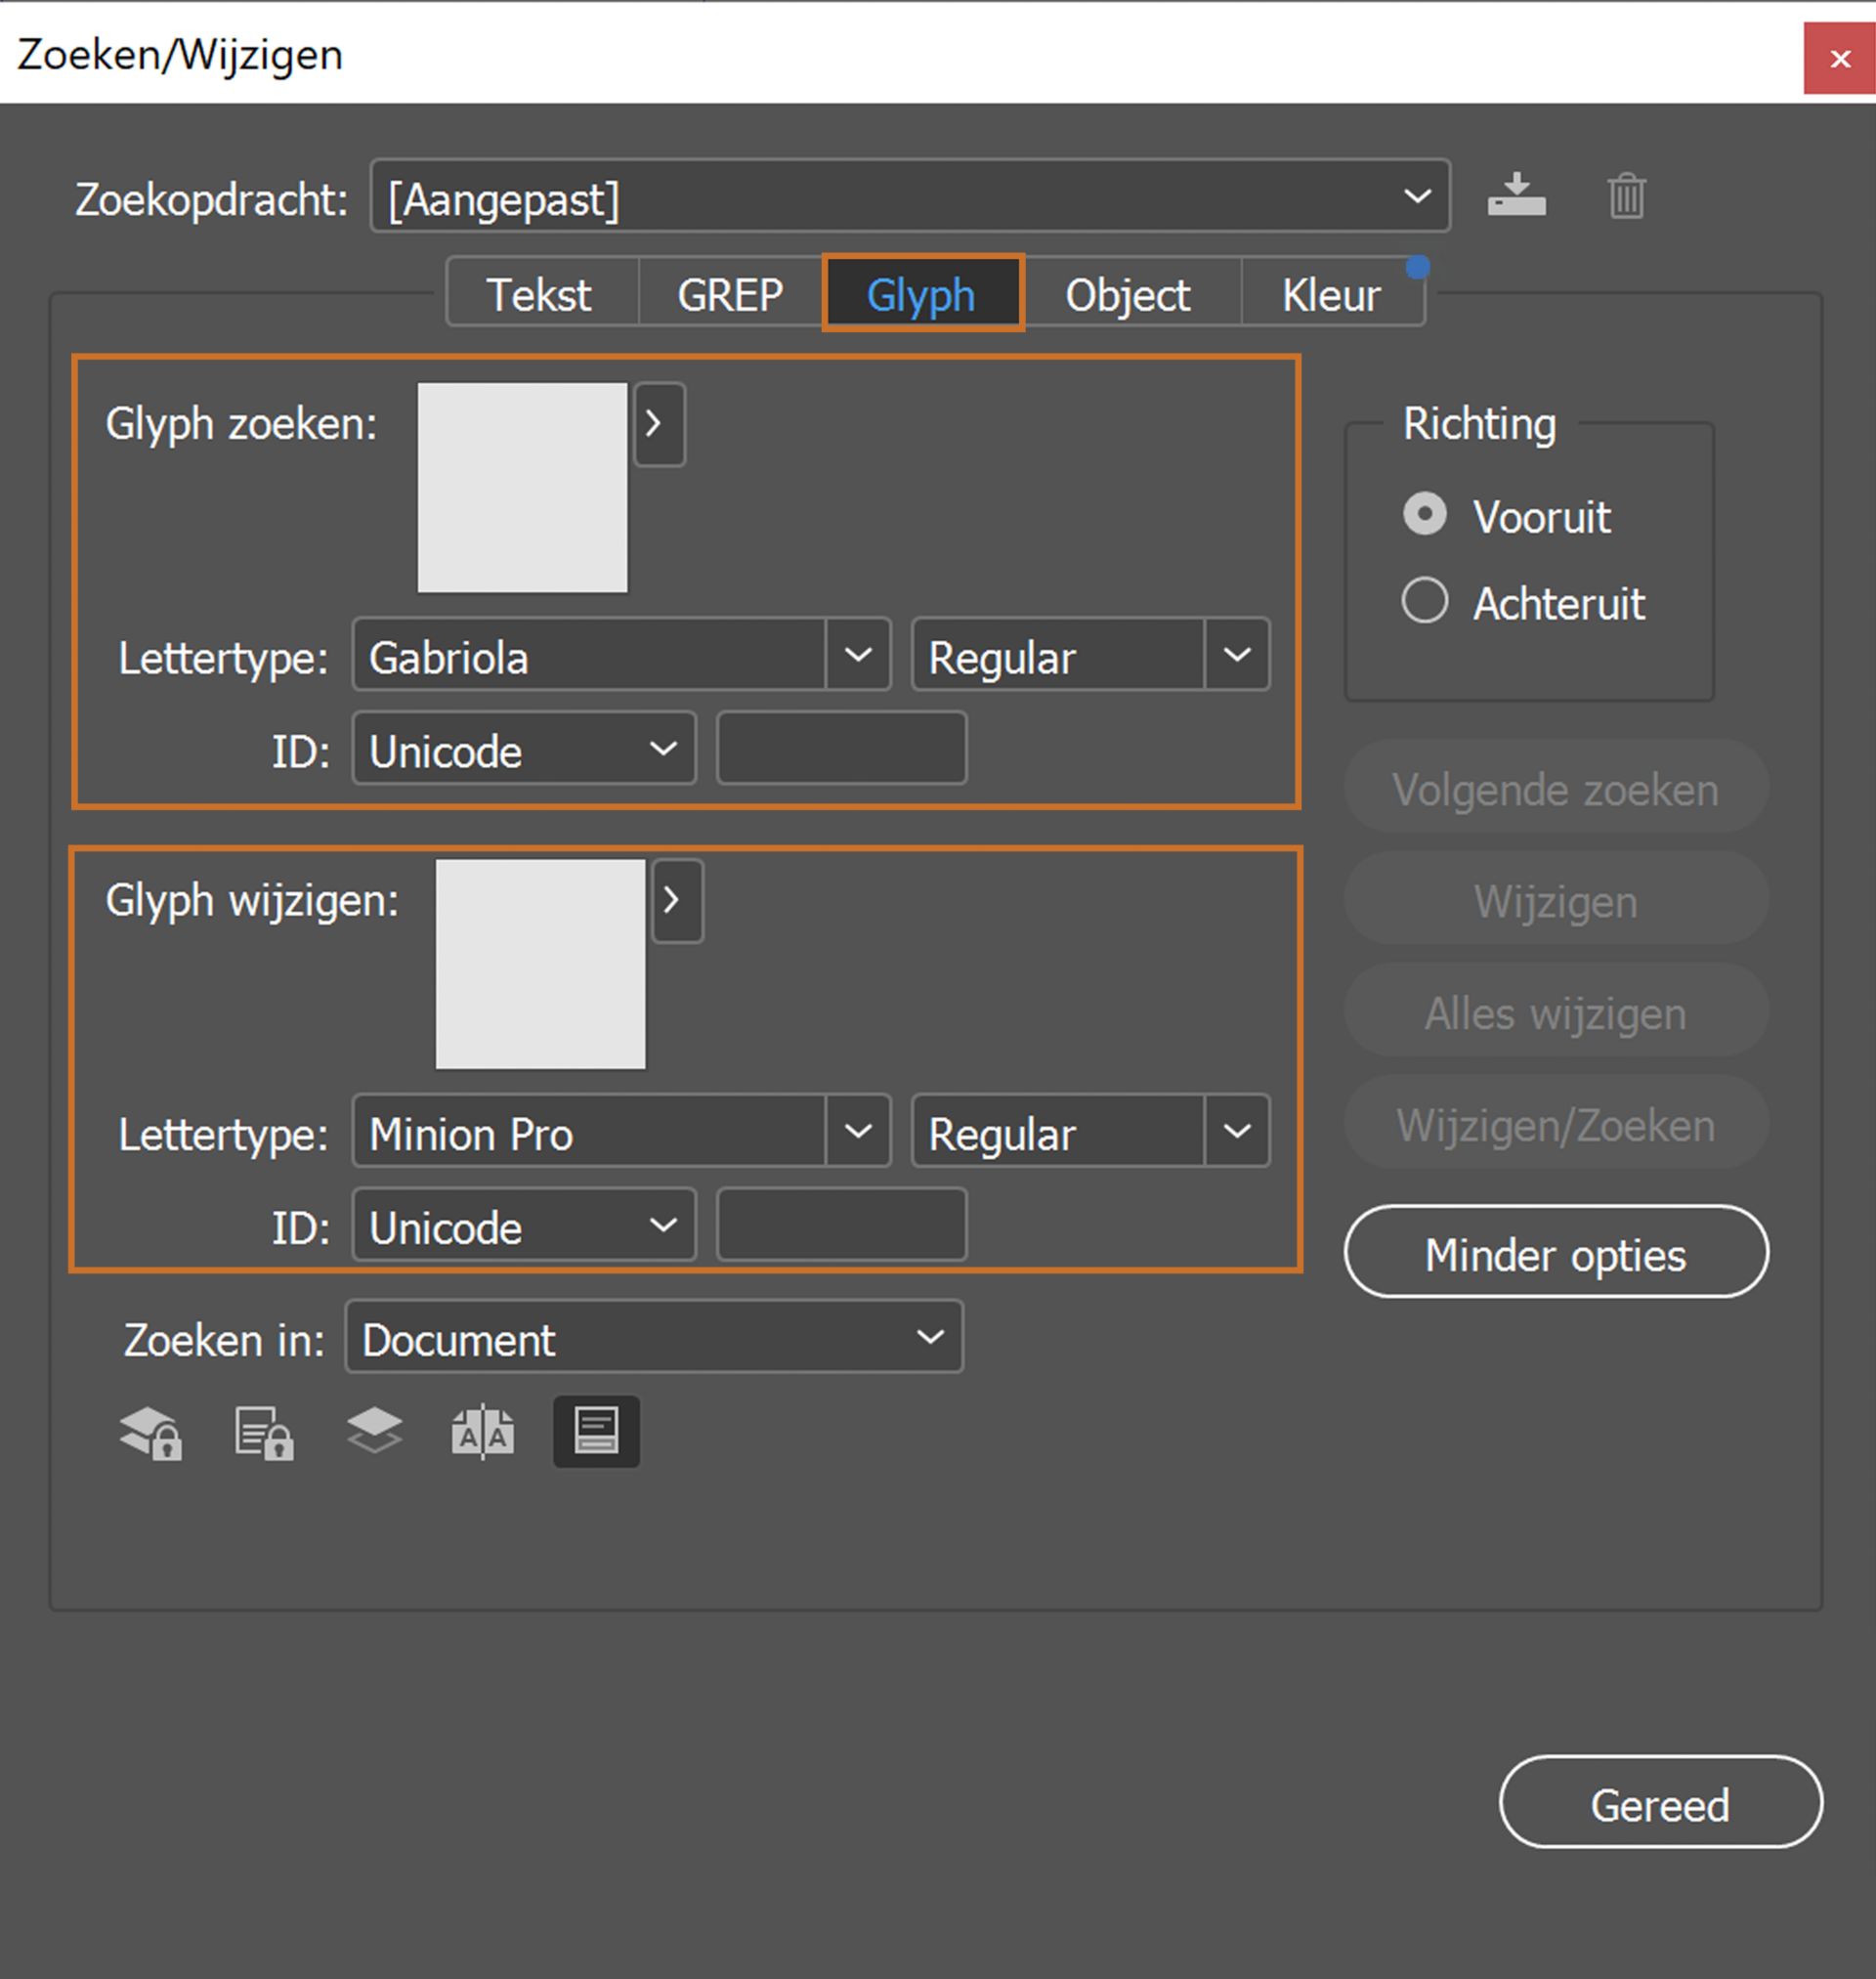Screen dimensions: 1876x1979
Task: Toggle include locked layers icon
Action: [x=151, y=1432]
